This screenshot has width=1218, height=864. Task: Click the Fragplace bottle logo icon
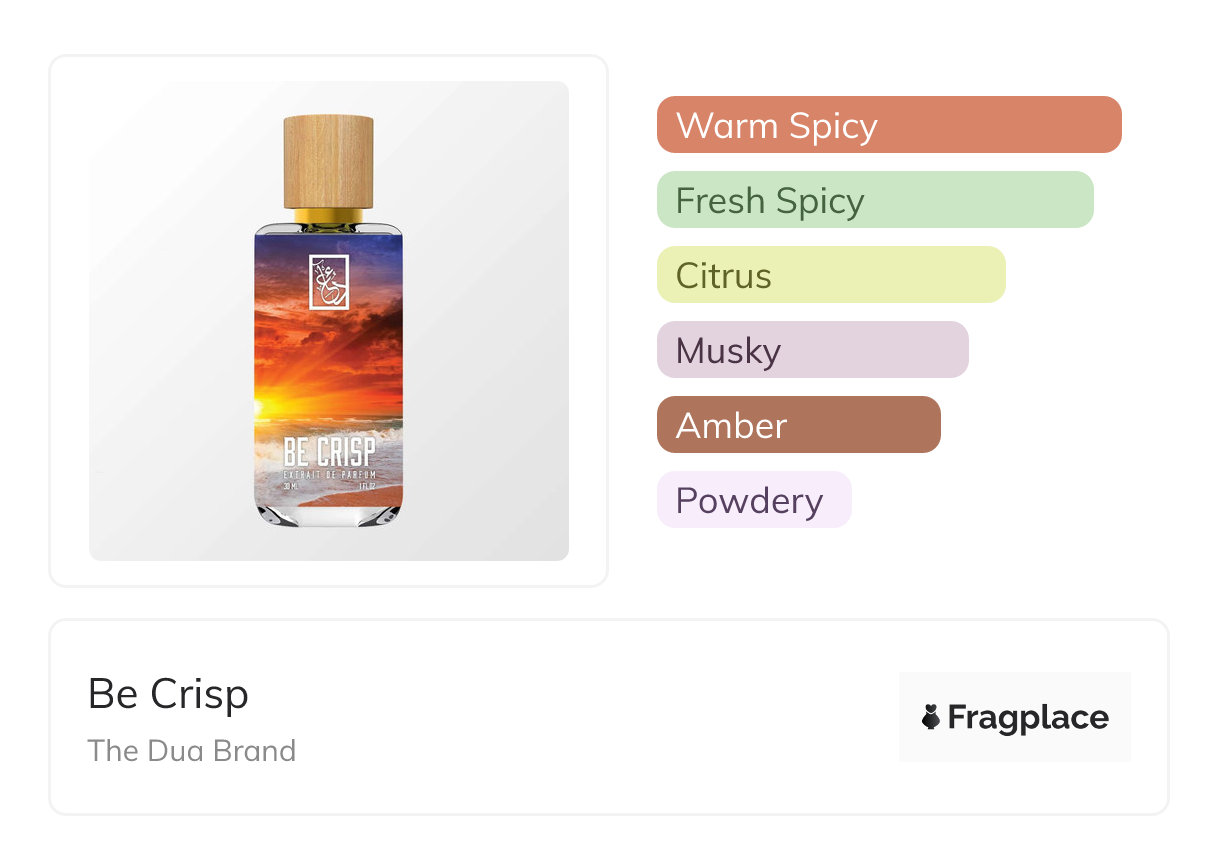click(x=931, y=717)
